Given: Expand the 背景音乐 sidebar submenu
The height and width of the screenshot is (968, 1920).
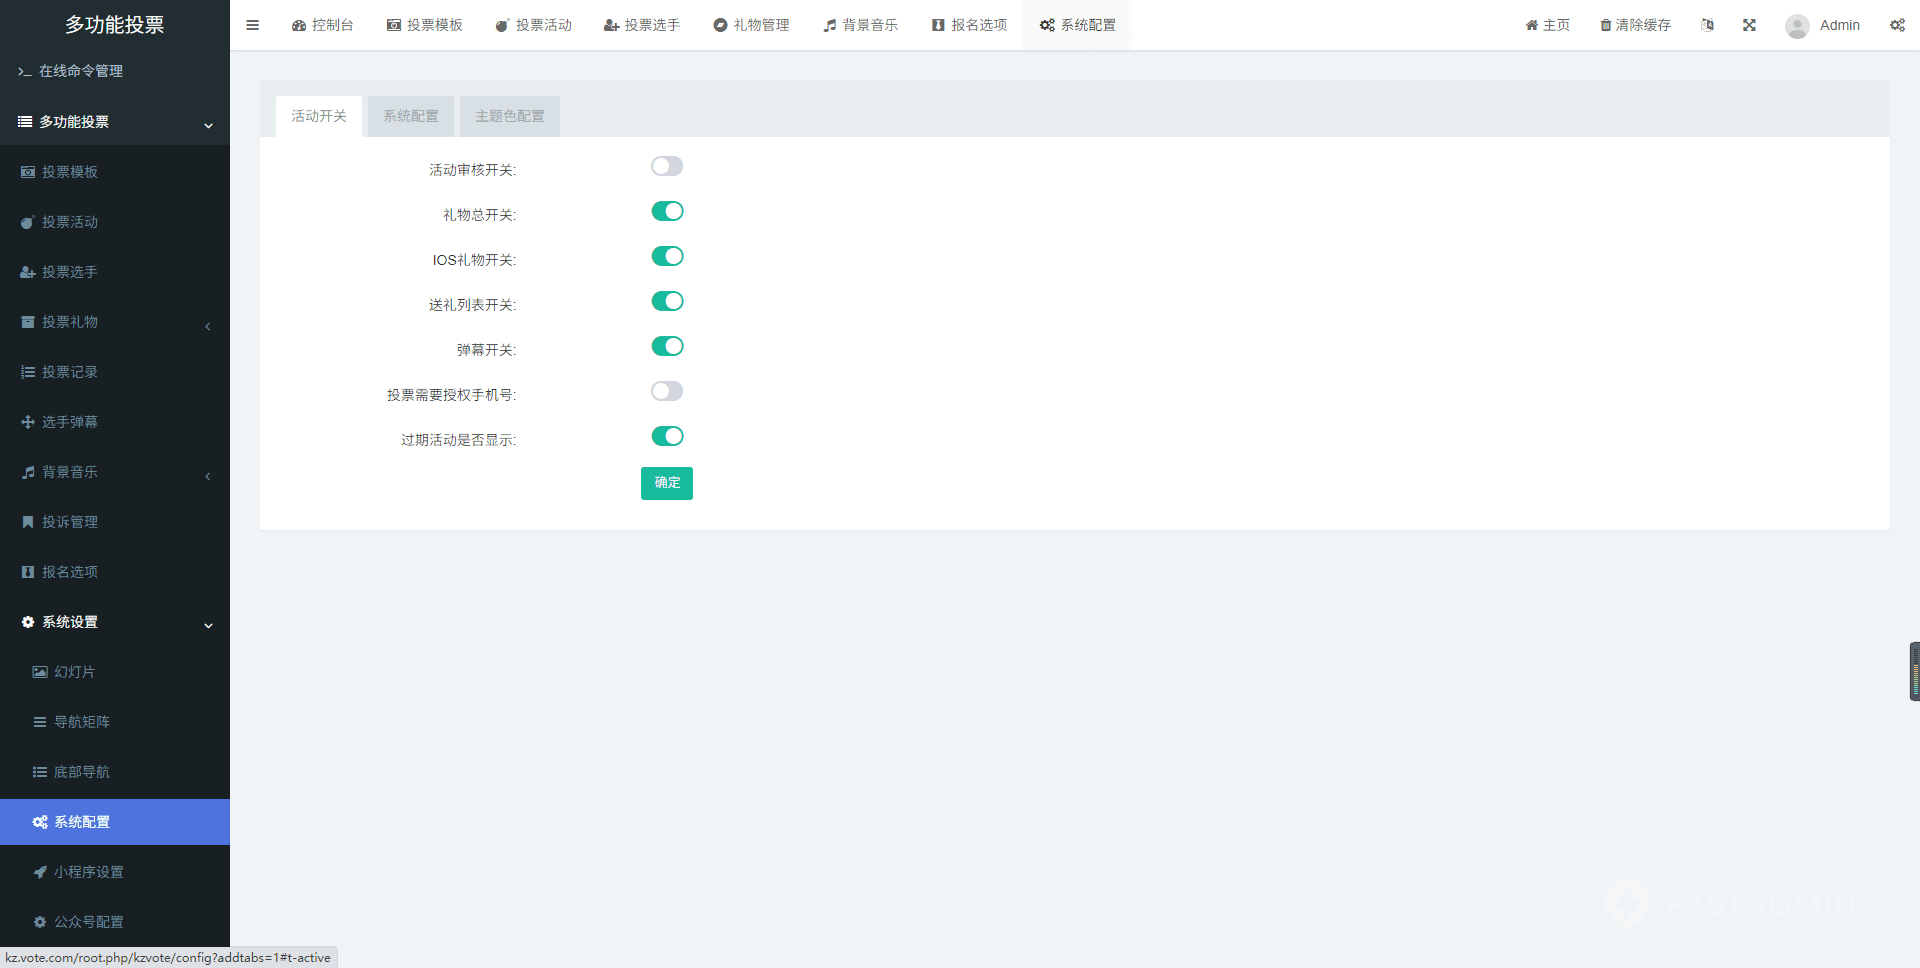Looking at the screenshot, I should [x=114, y=472].
